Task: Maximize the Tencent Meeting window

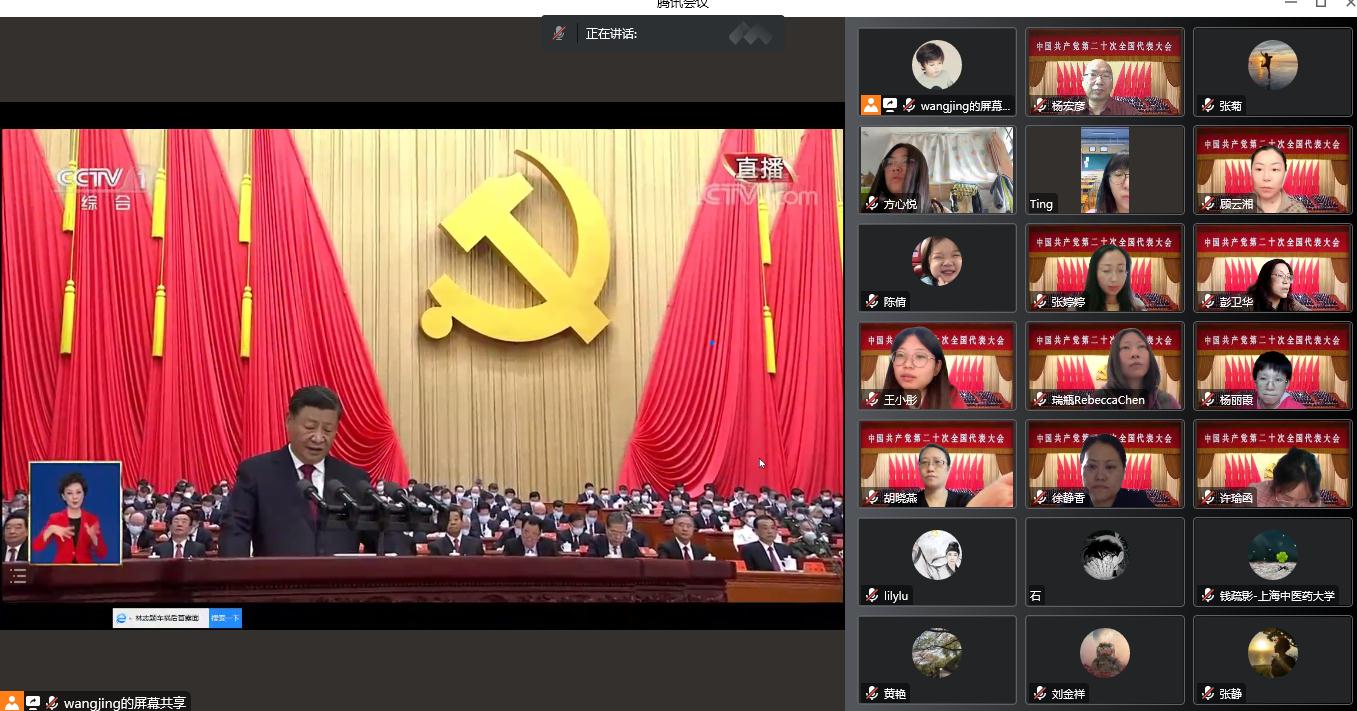Action: pyautogui.click(x=1320, y=4)
